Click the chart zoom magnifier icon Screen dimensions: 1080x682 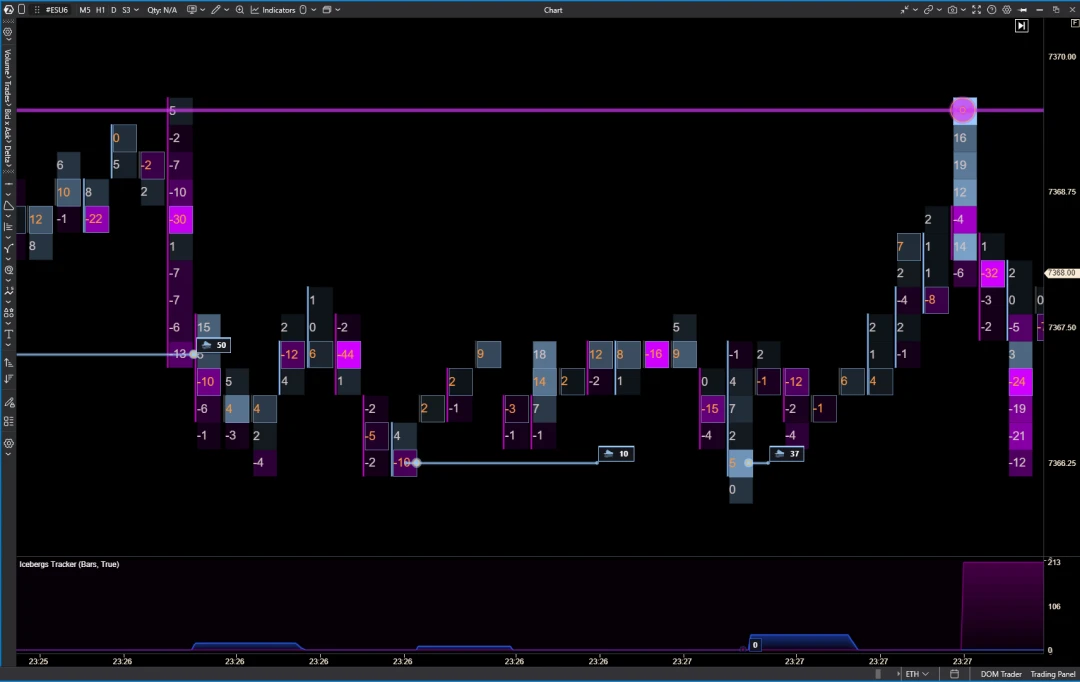point(240,10)
